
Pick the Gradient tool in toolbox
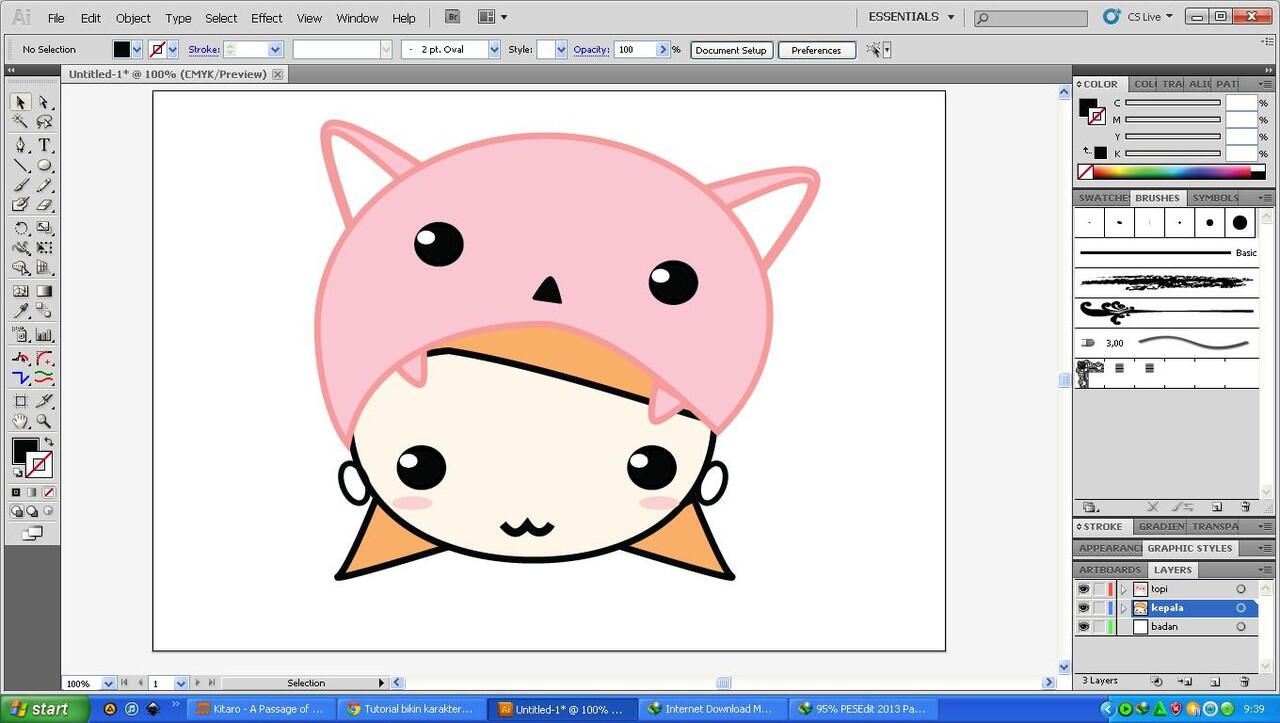point(44,291)
